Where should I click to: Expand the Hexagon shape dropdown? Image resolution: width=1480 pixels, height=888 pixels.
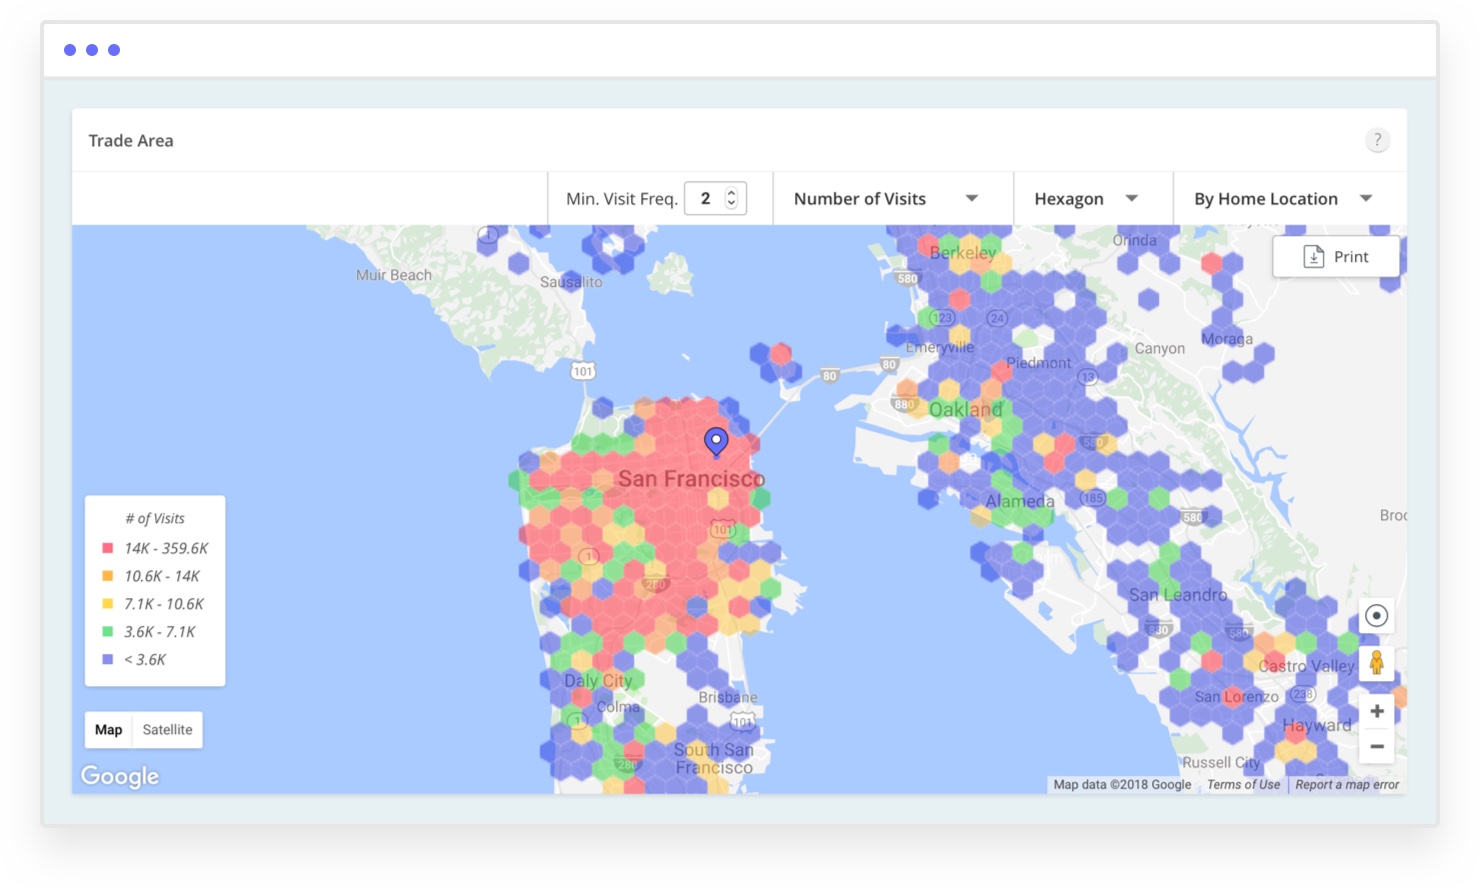(x=1086, y=199)
